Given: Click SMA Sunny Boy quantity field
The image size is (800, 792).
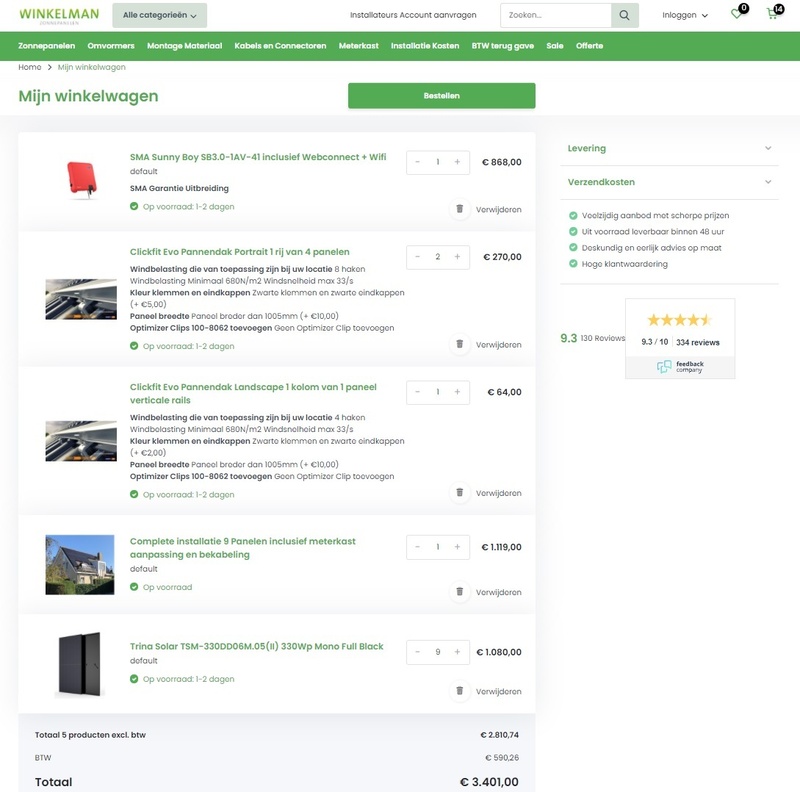Looking at the screenshot, I should pos(438,162).
